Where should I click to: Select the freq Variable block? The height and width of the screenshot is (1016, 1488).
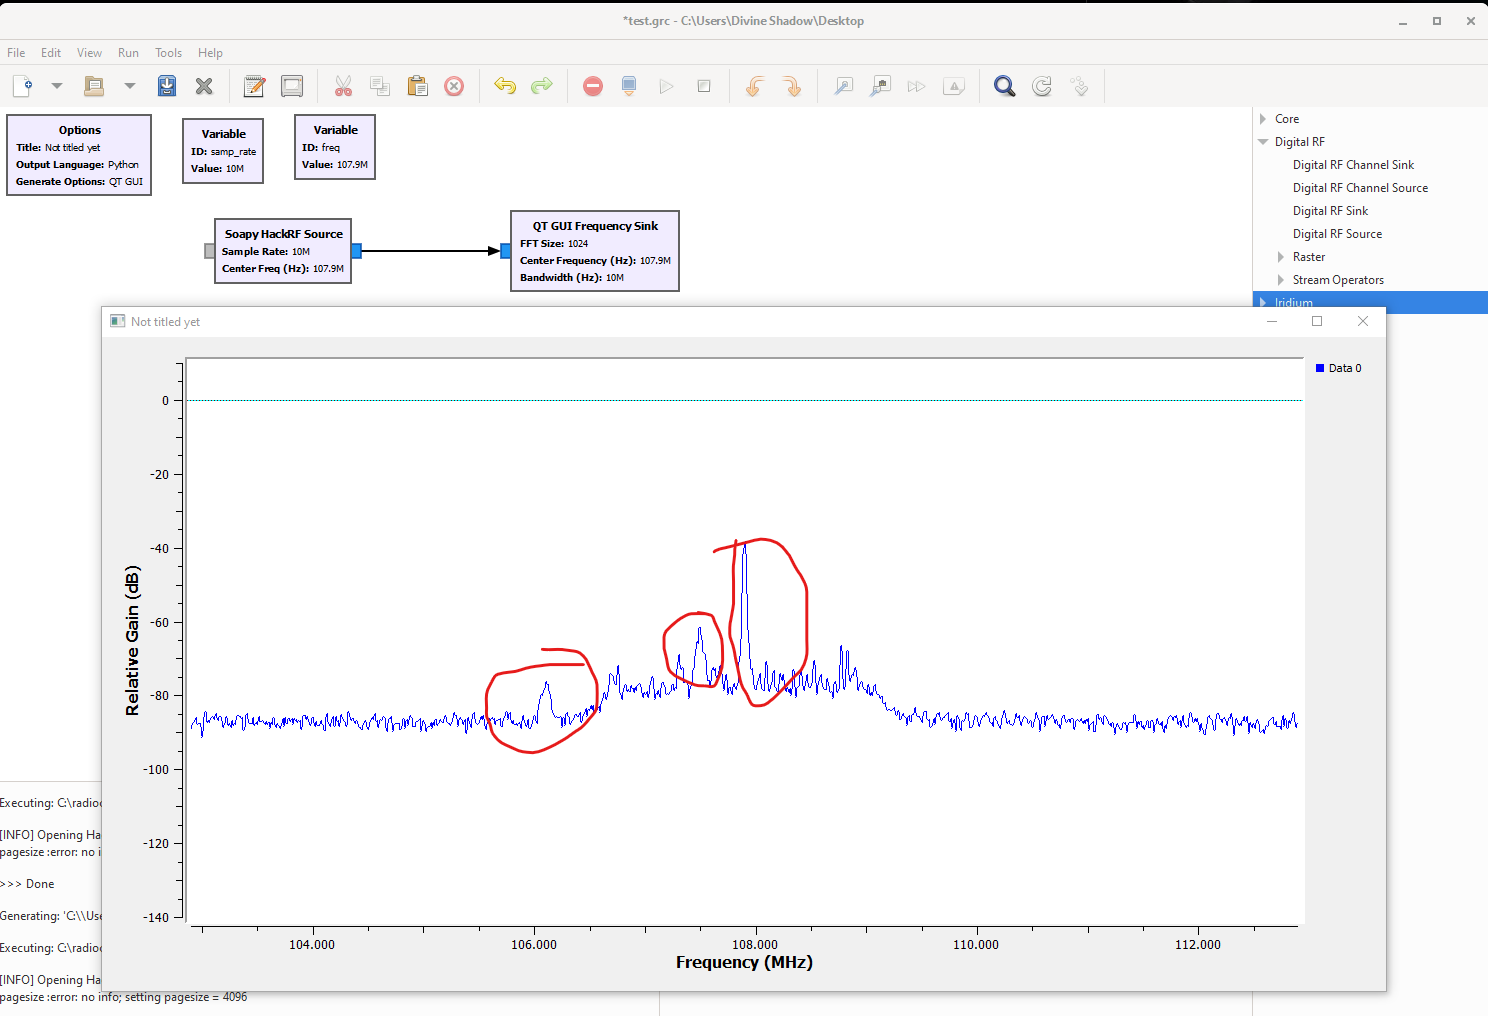coord(335,147)
